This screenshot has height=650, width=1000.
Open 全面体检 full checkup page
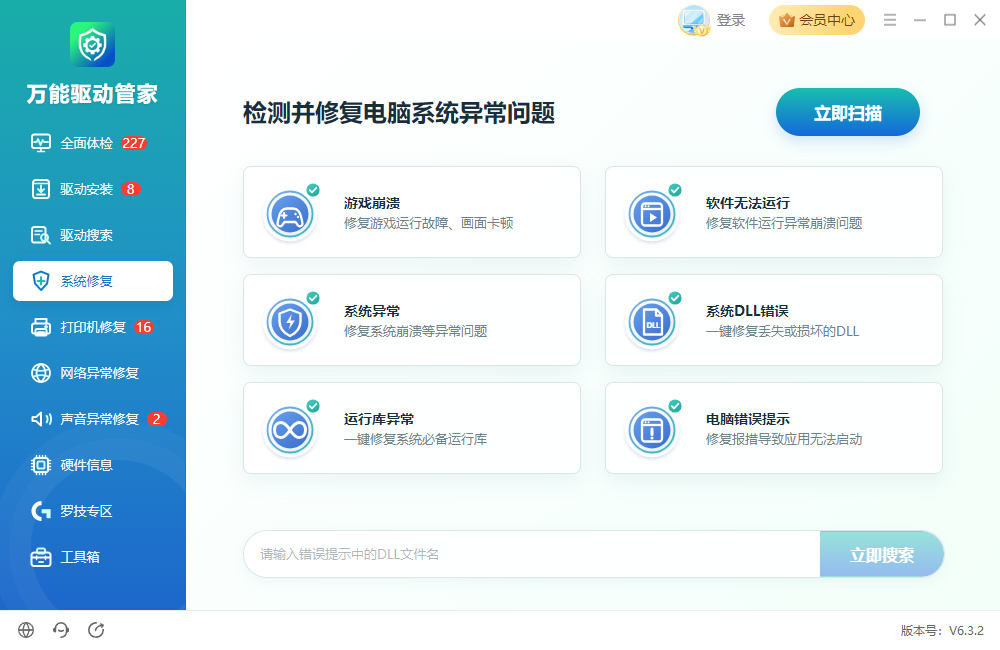coord(93,143)
